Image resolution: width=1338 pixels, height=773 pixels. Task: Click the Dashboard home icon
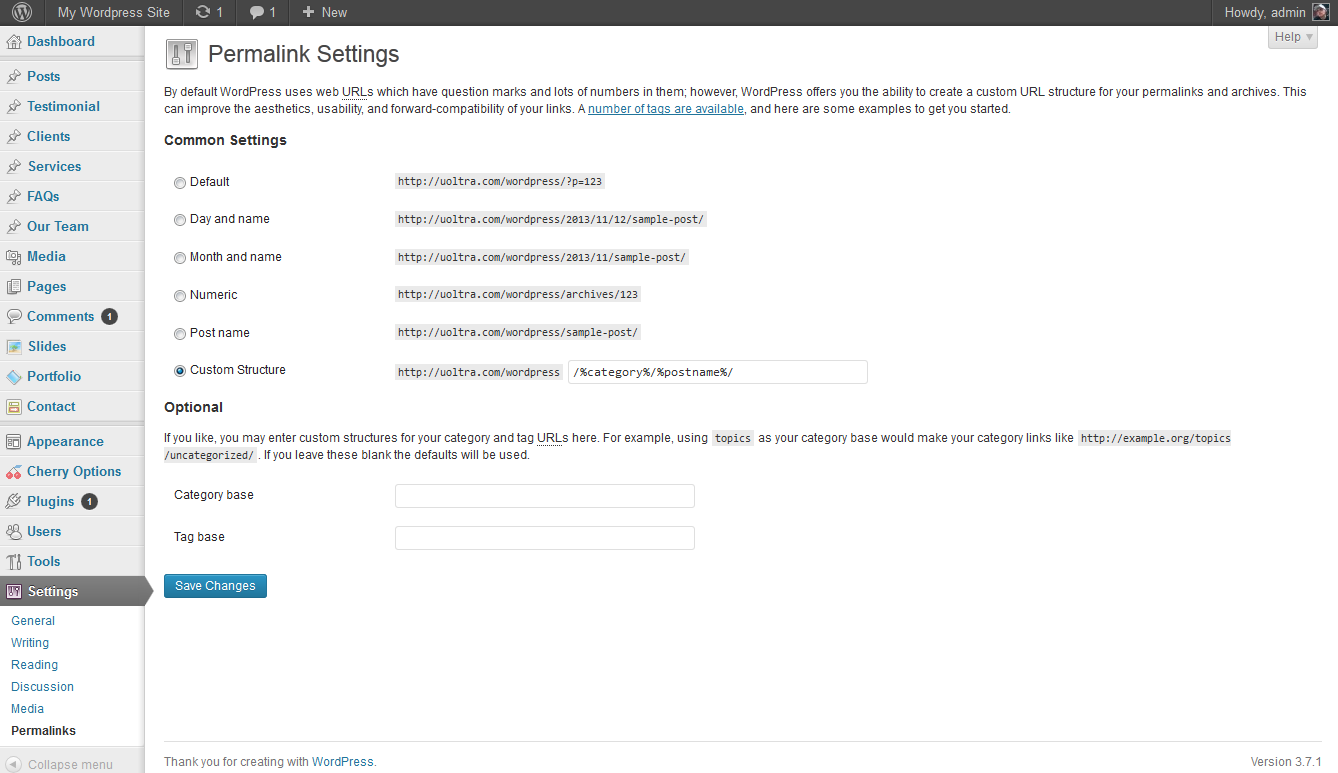click(14, 42)
